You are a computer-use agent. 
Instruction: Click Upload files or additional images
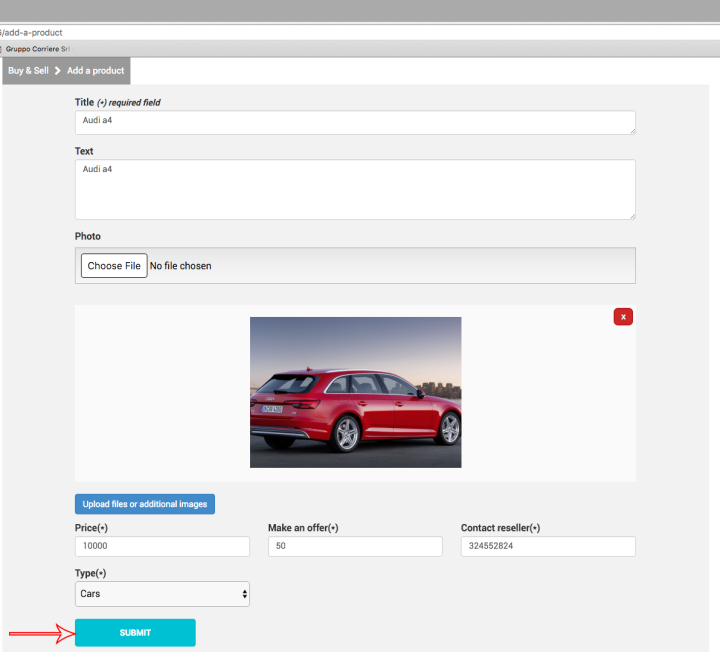(x=145, y=504)
